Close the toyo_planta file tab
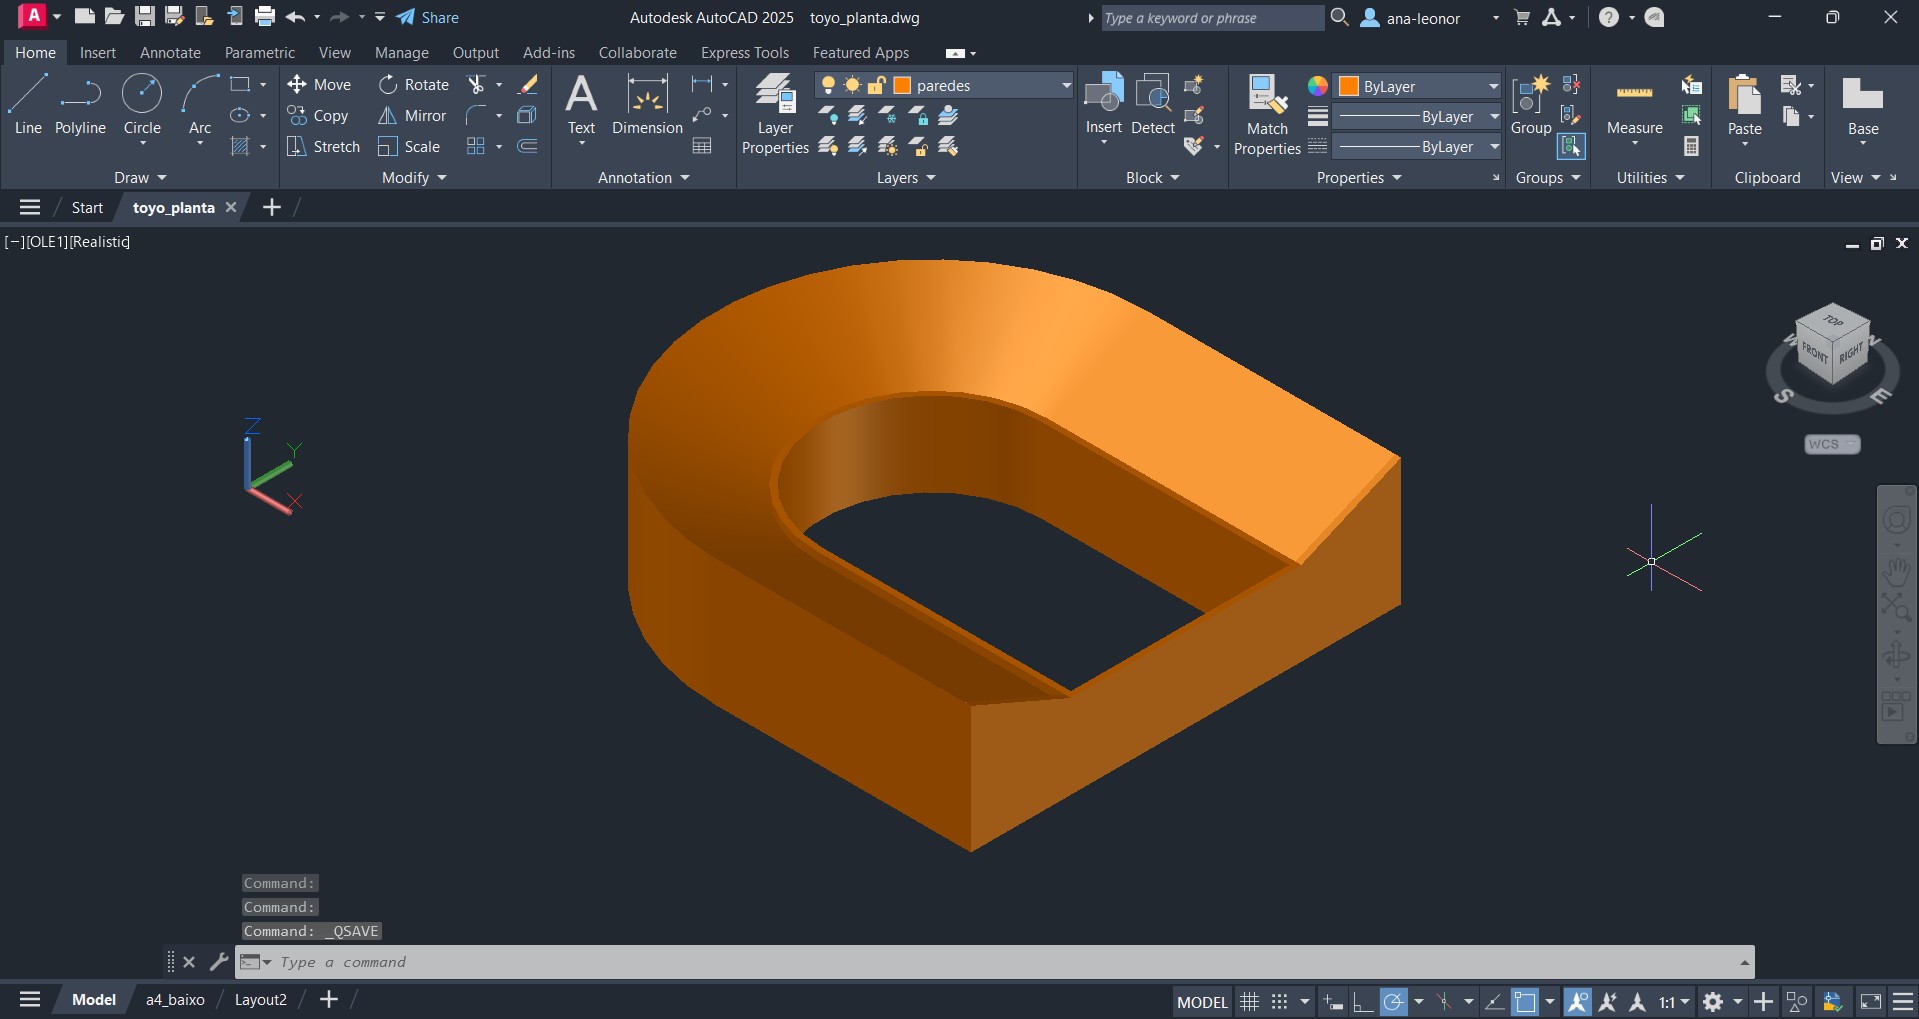1919x1019 pixels. click(x=231, y=207)
